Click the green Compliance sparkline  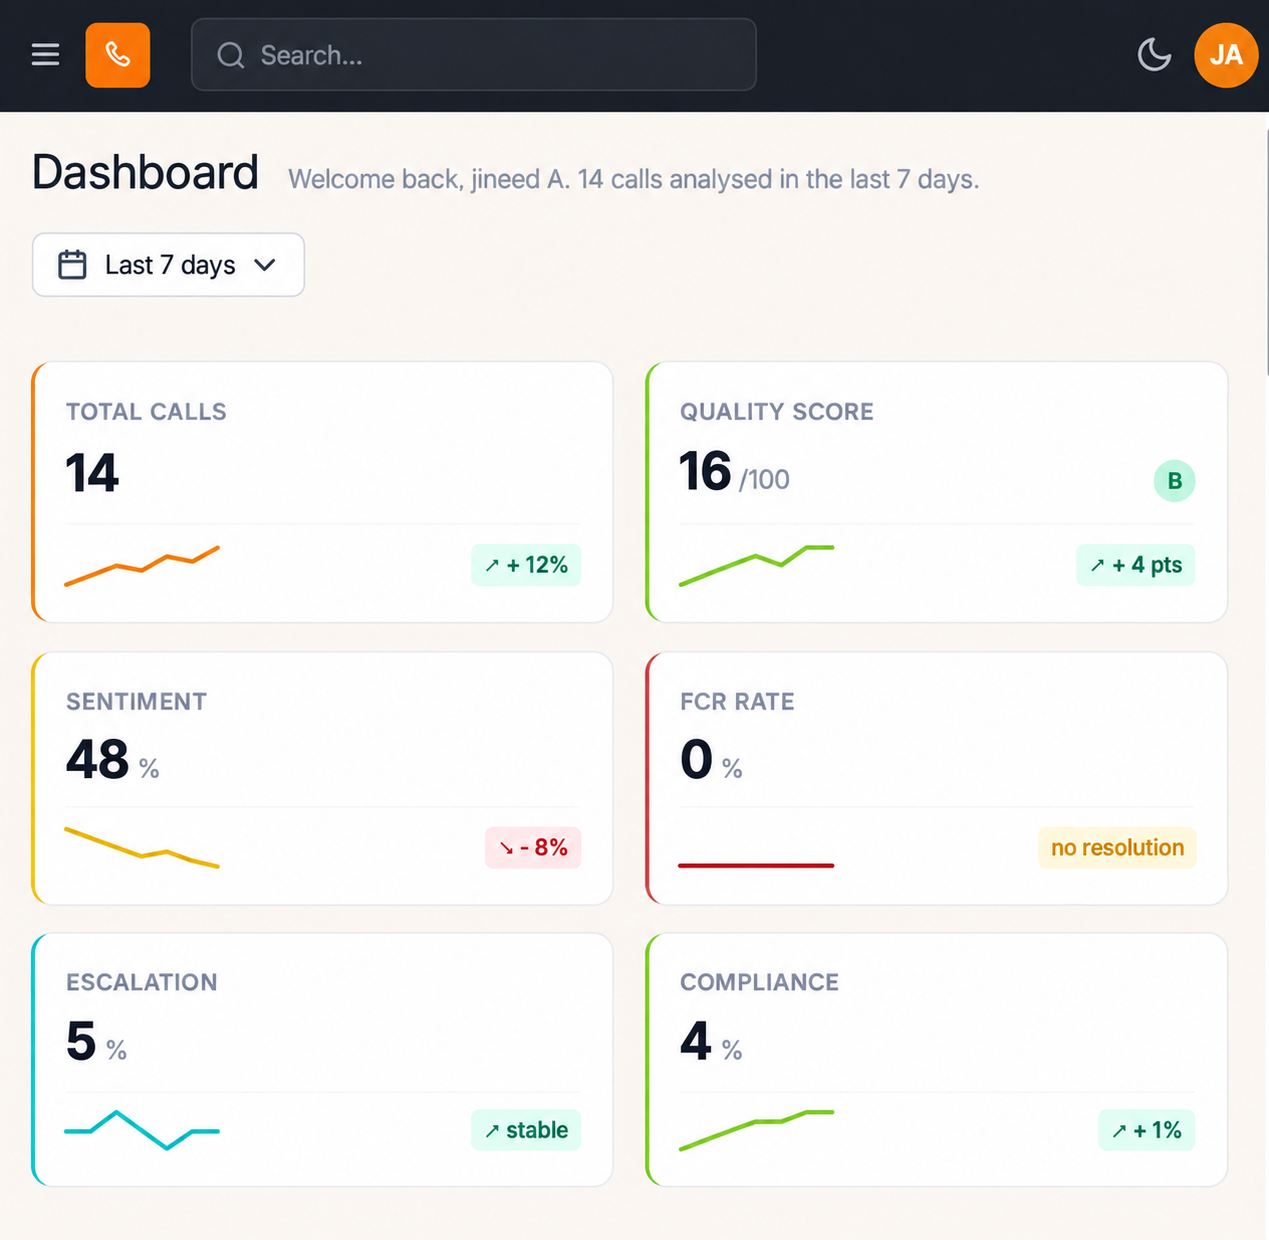(x=756, y=1130)
